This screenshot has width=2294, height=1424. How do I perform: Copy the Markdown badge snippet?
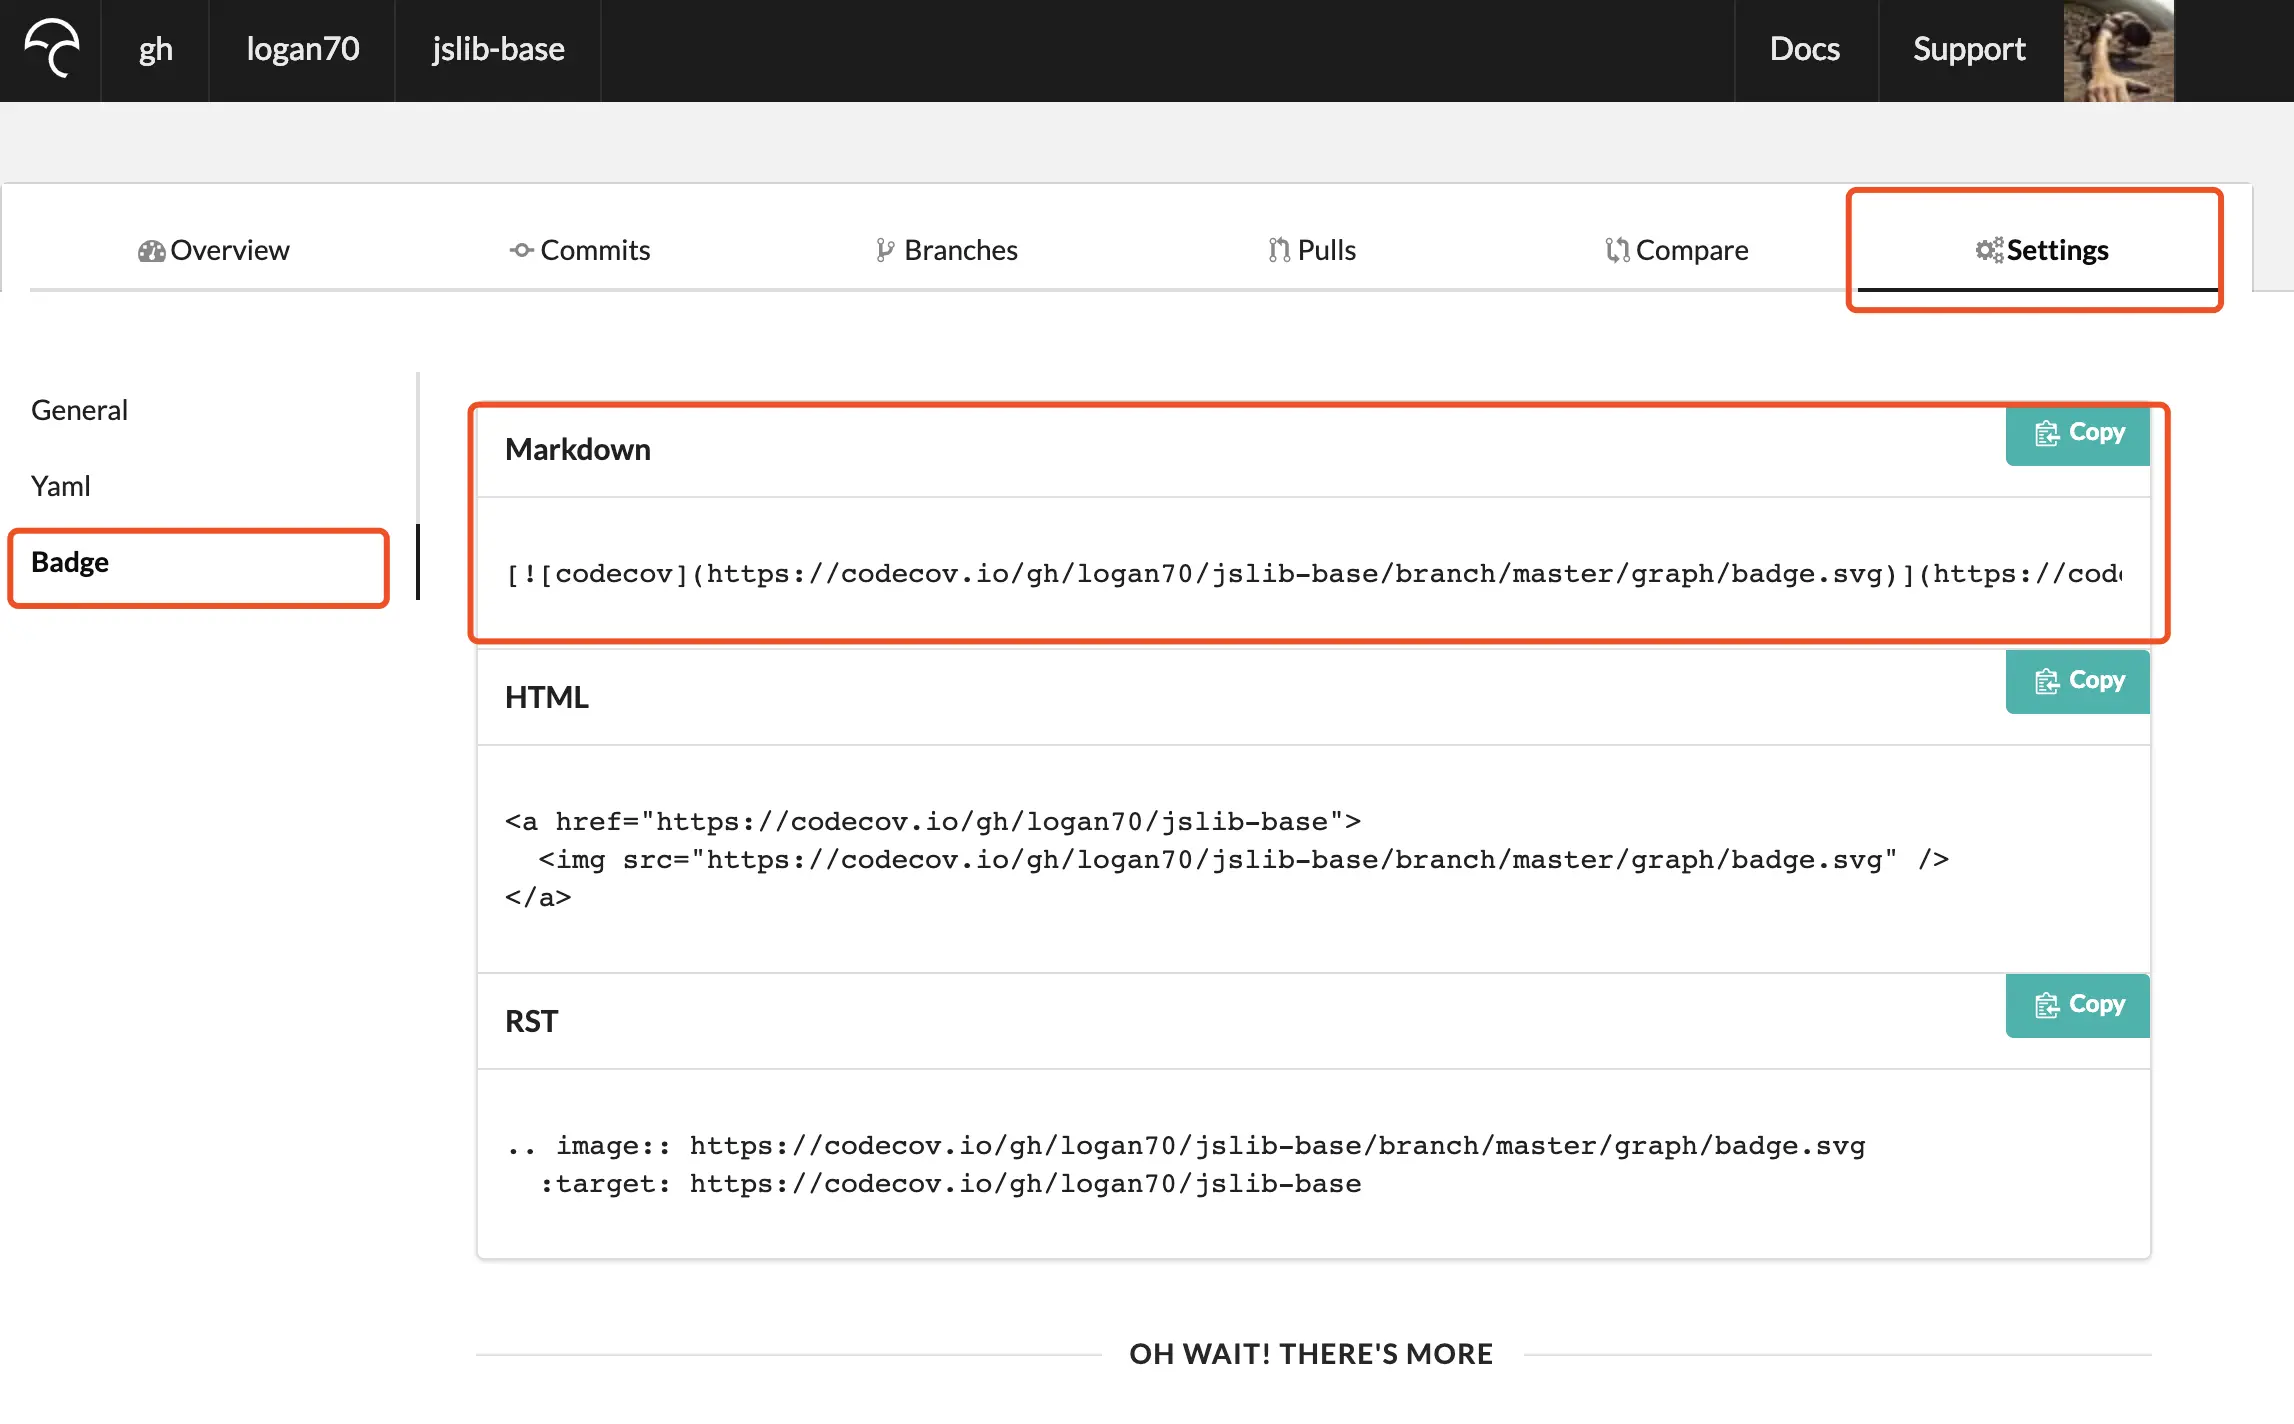point(2078,433)
